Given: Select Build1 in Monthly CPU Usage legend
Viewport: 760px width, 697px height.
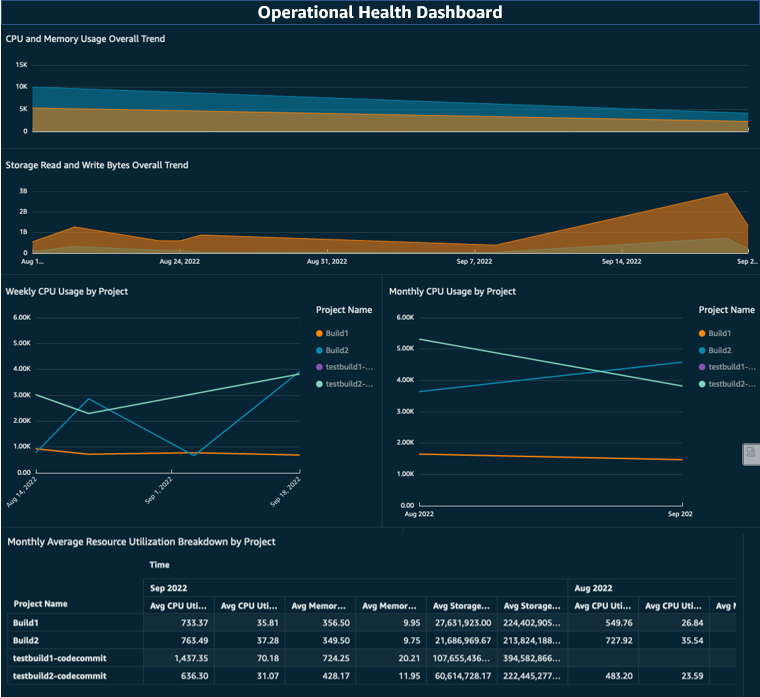Looking at the screenshot, I should (715, 333).
